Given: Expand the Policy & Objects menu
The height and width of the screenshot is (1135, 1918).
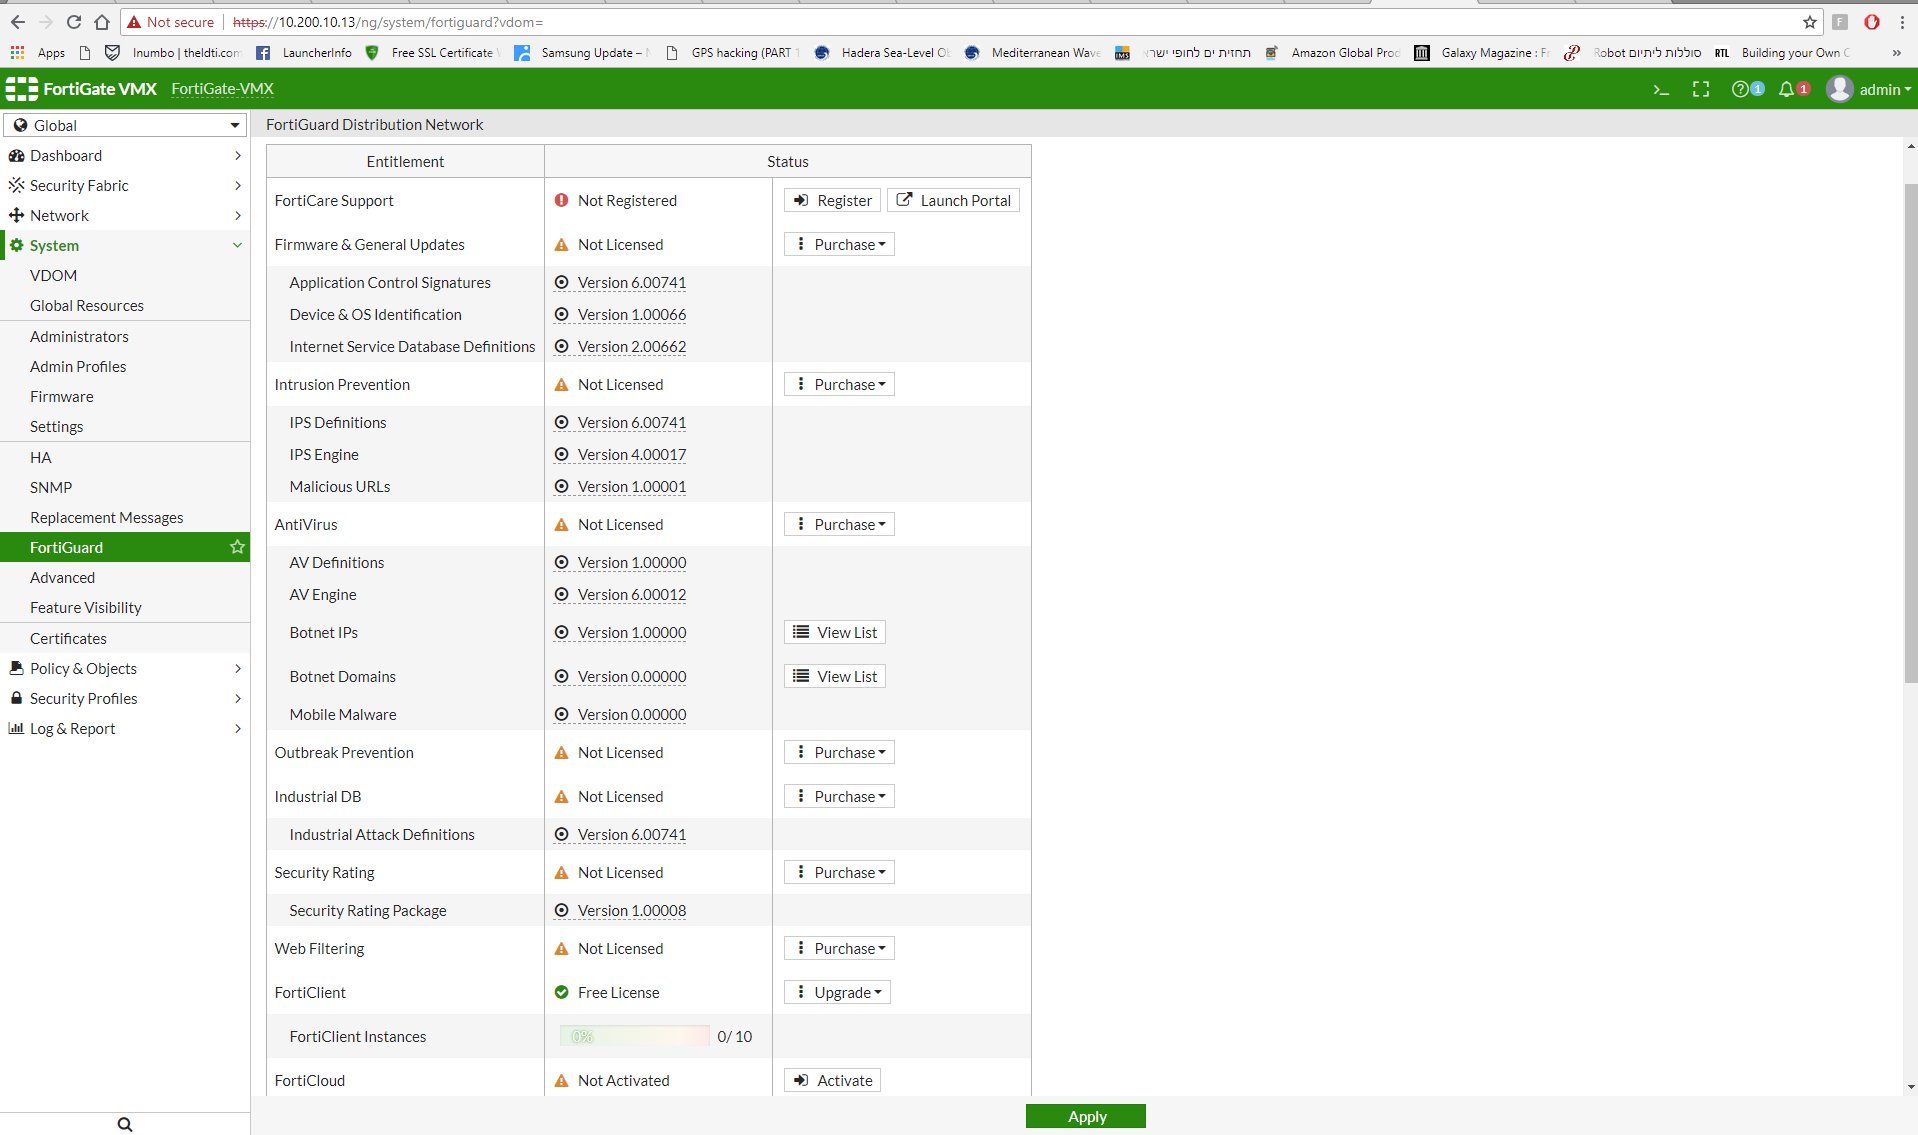Looking at the screenshot, I should (125, 668).
